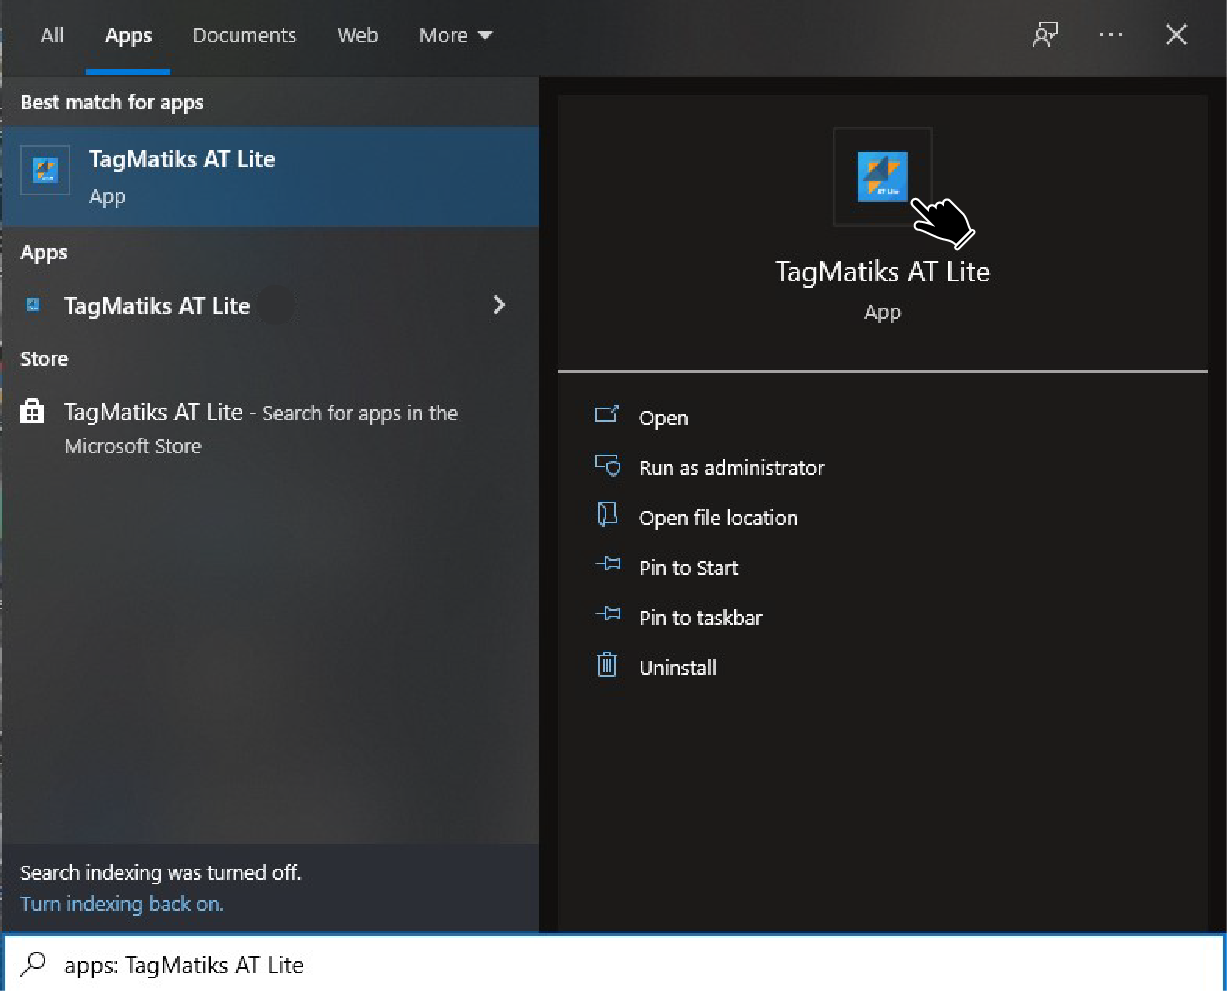Select the Web search tab
1227x991 pixels.
(357, 35)
